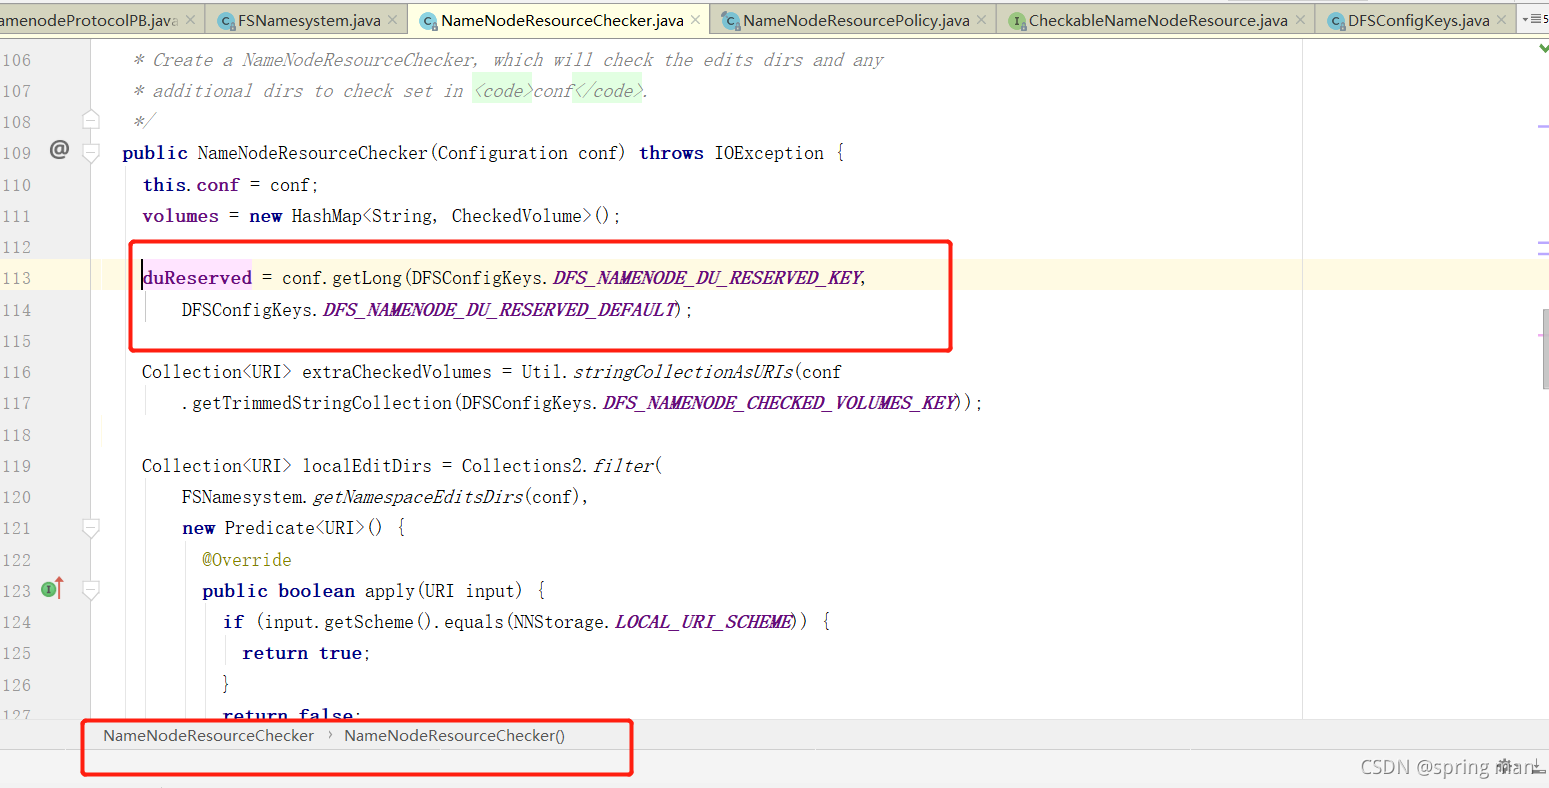Collapse the constructor fold marker at line 109
The width and height of the screenshot is (1549, 788).
[x=91, y=153]
